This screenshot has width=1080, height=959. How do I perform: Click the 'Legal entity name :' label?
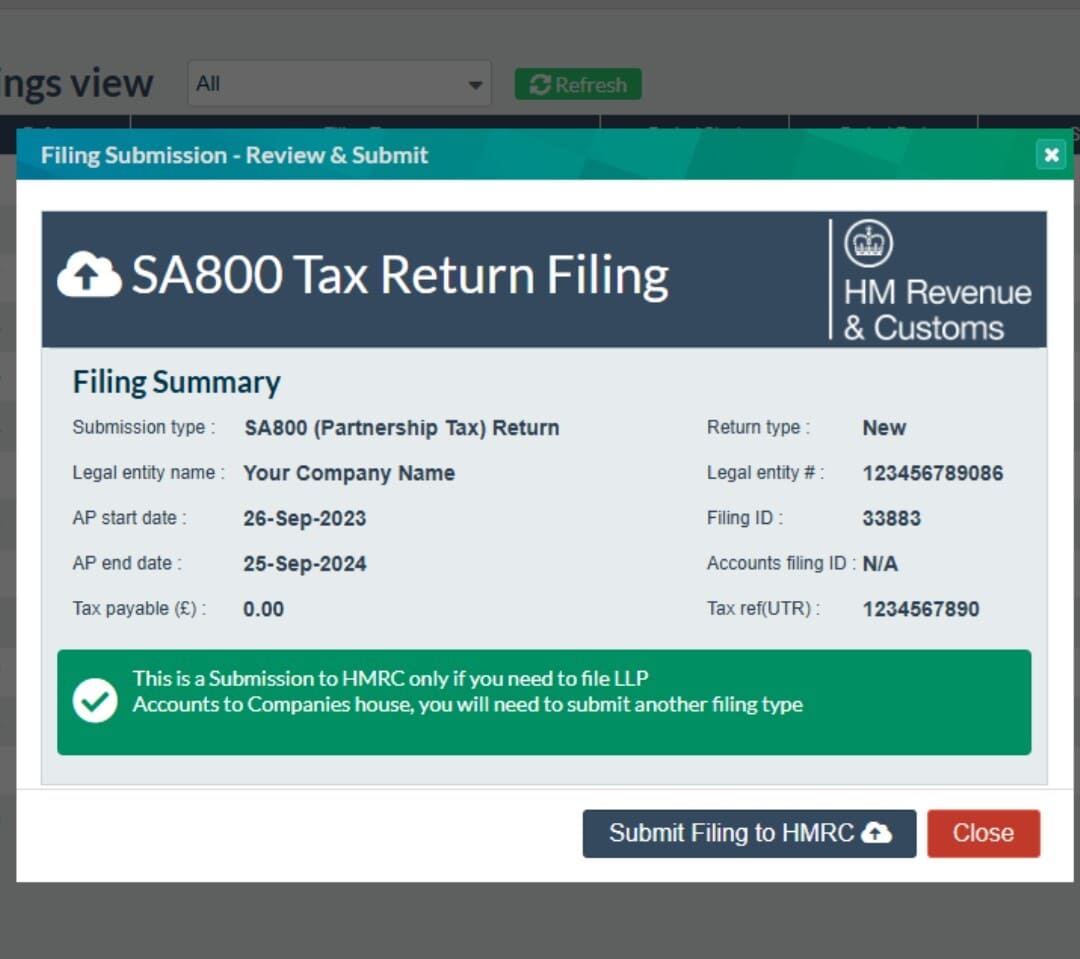click(x=149, y=473)
